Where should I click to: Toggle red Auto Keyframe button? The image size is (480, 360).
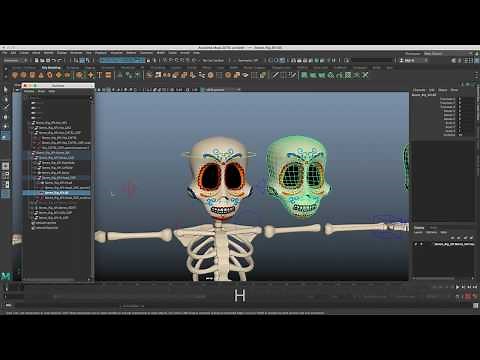coord(468,296)
